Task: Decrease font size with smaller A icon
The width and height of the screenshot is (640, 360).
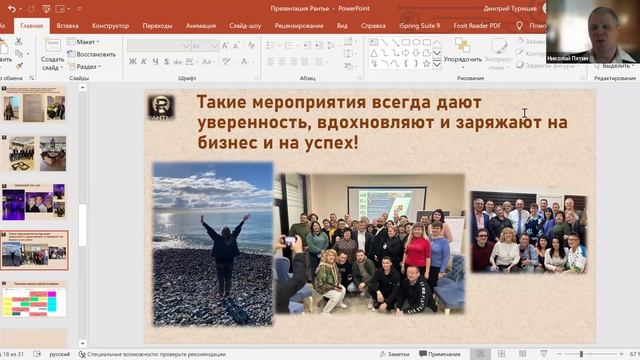Action: pyautogui.click(x=236, y=46)
